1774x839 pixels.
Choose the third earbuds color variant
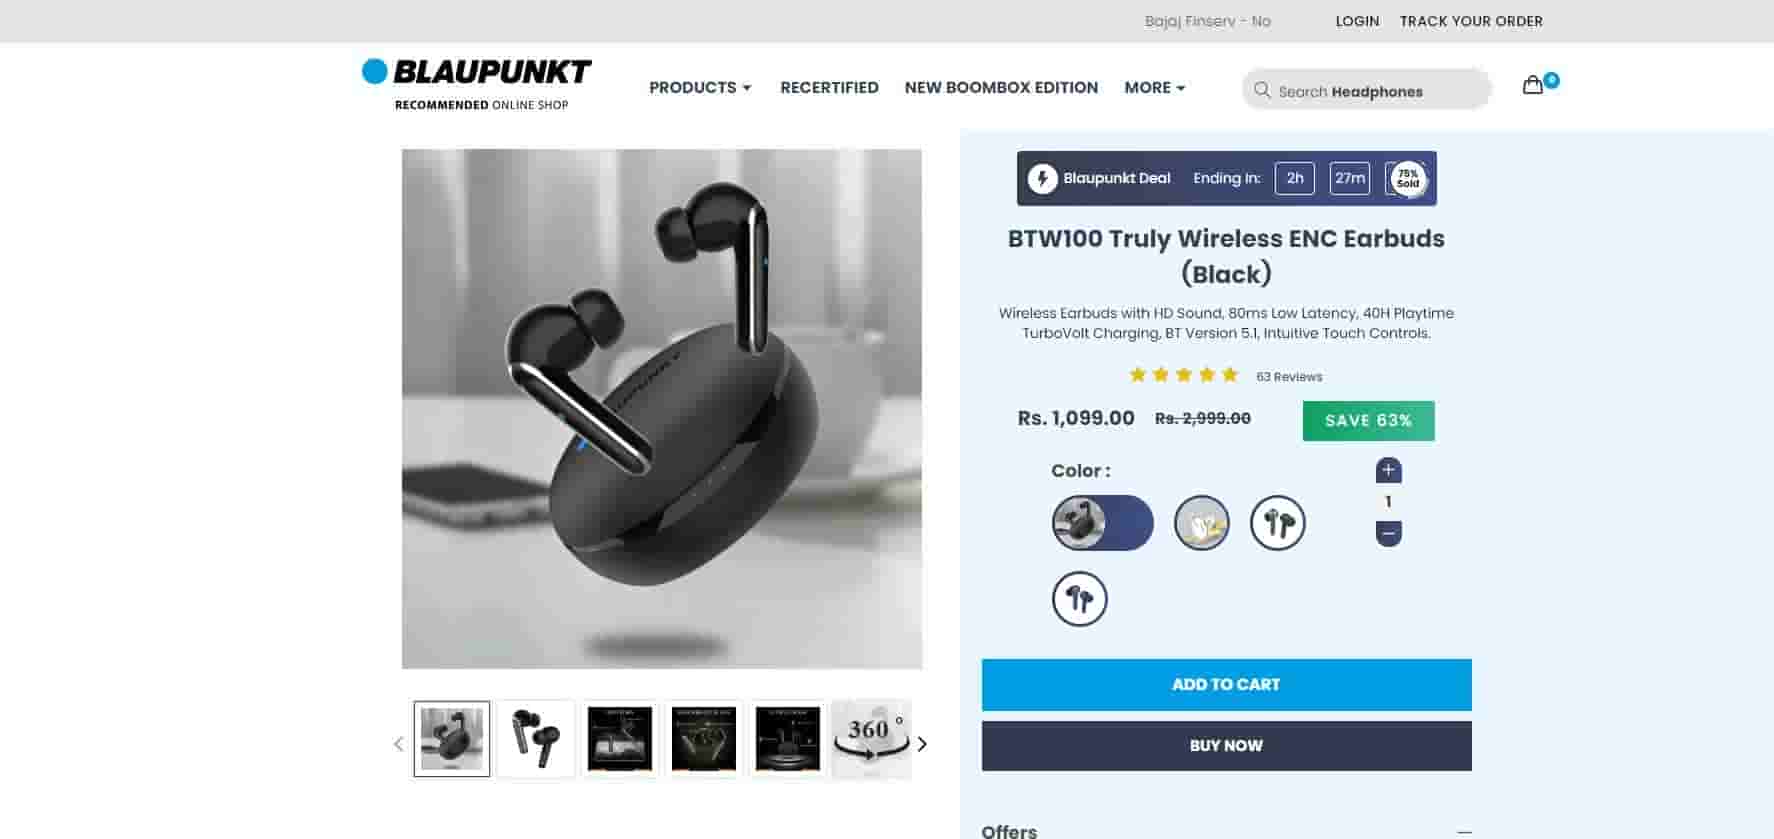1278,523
